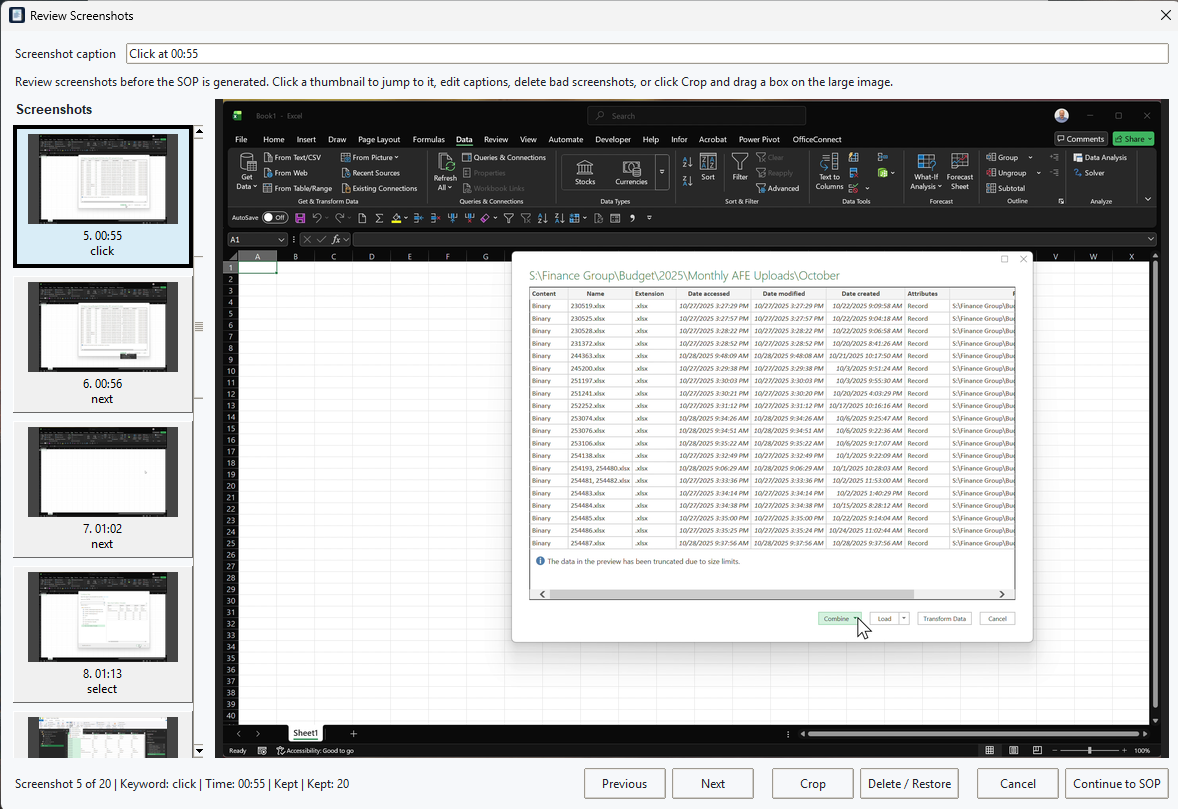Viewport: 1178px width, 809px height.
Task: Click the user profile picture in Excel
Action: tap(1062, 116)
